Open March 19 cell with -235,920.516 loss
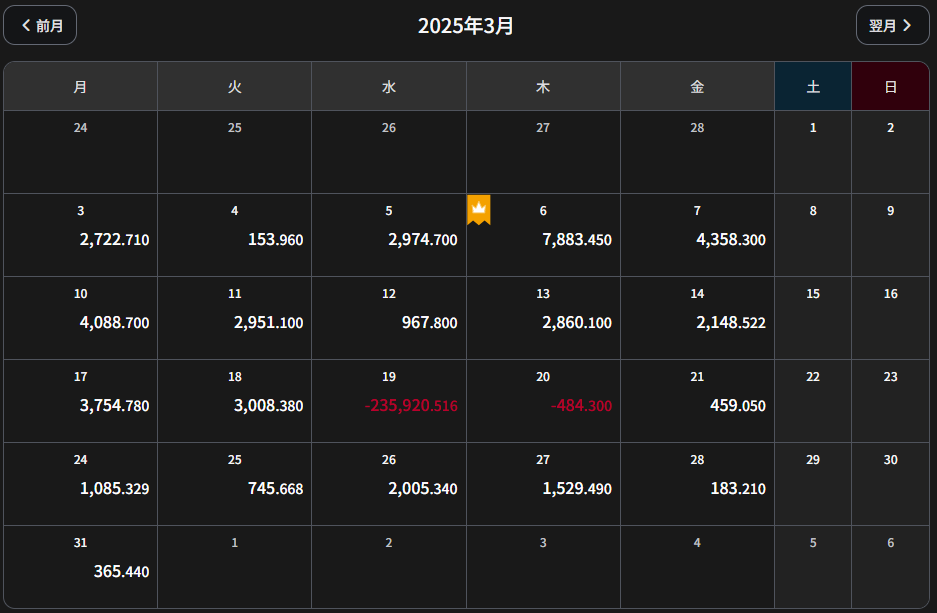 click(389, 401)
